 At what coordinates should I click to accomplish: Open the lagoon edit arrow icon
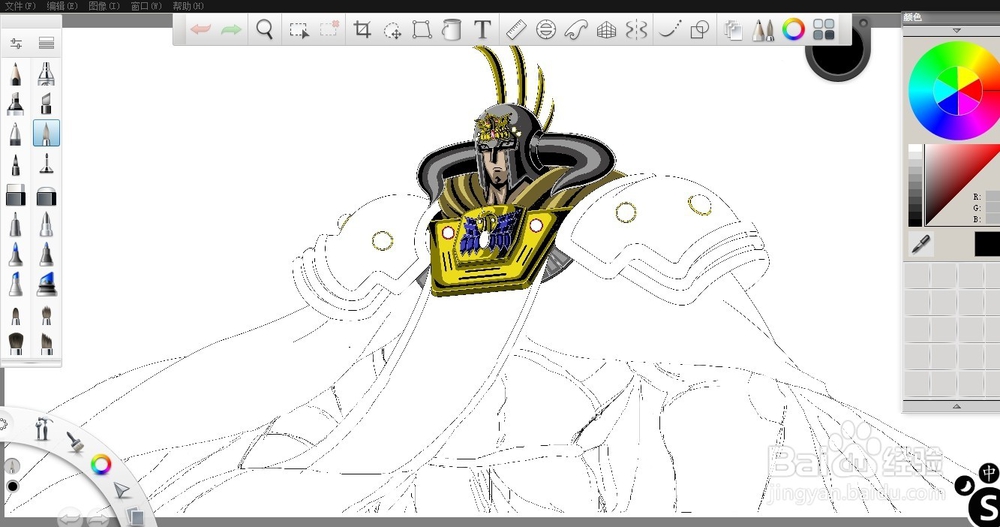[x=121, y=490]
